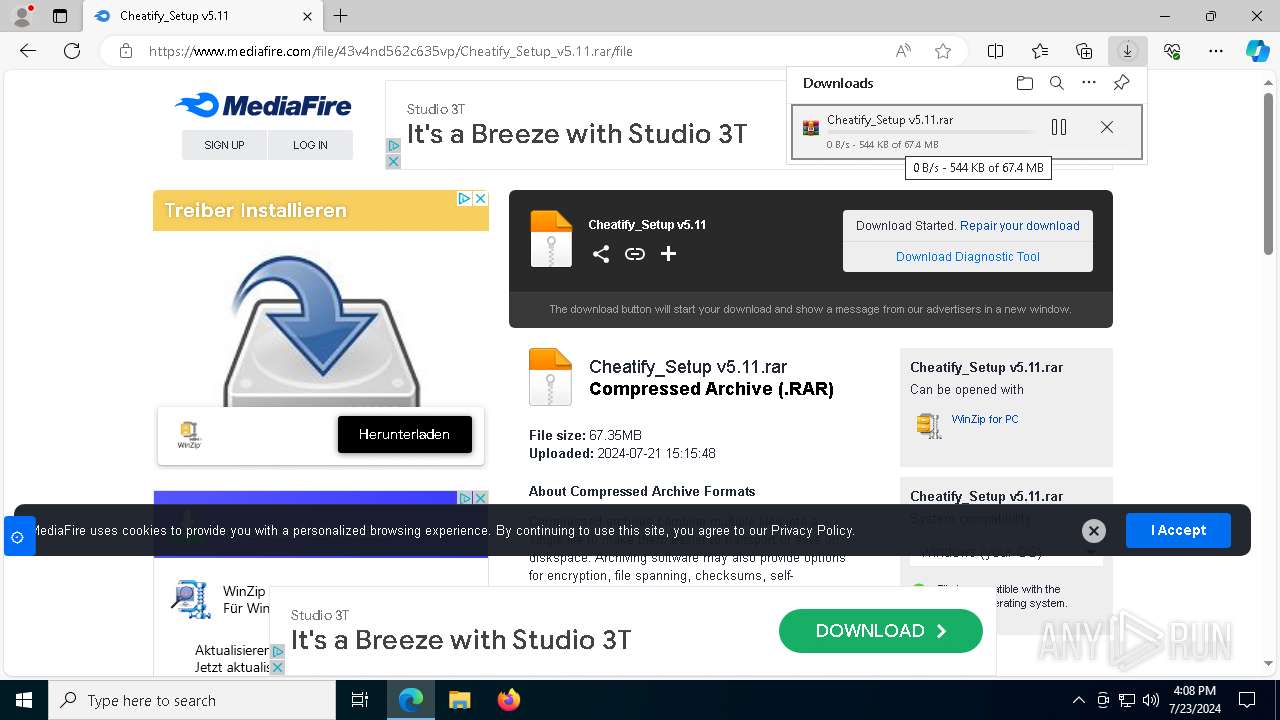1280x720 pixels.
Task: Click the Cheatify_Setup v5.11.rar download entry name
Action: [890, 120]
